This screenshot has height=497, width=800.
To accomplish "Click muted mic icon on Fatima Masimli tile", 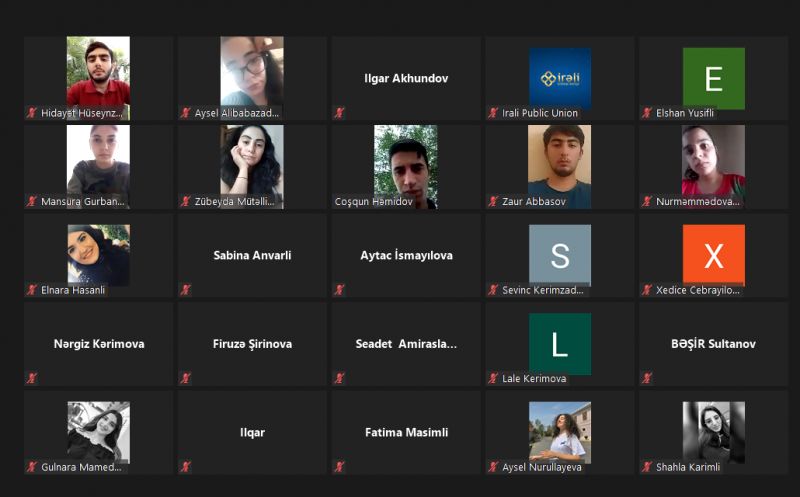I will click(339, 466).
